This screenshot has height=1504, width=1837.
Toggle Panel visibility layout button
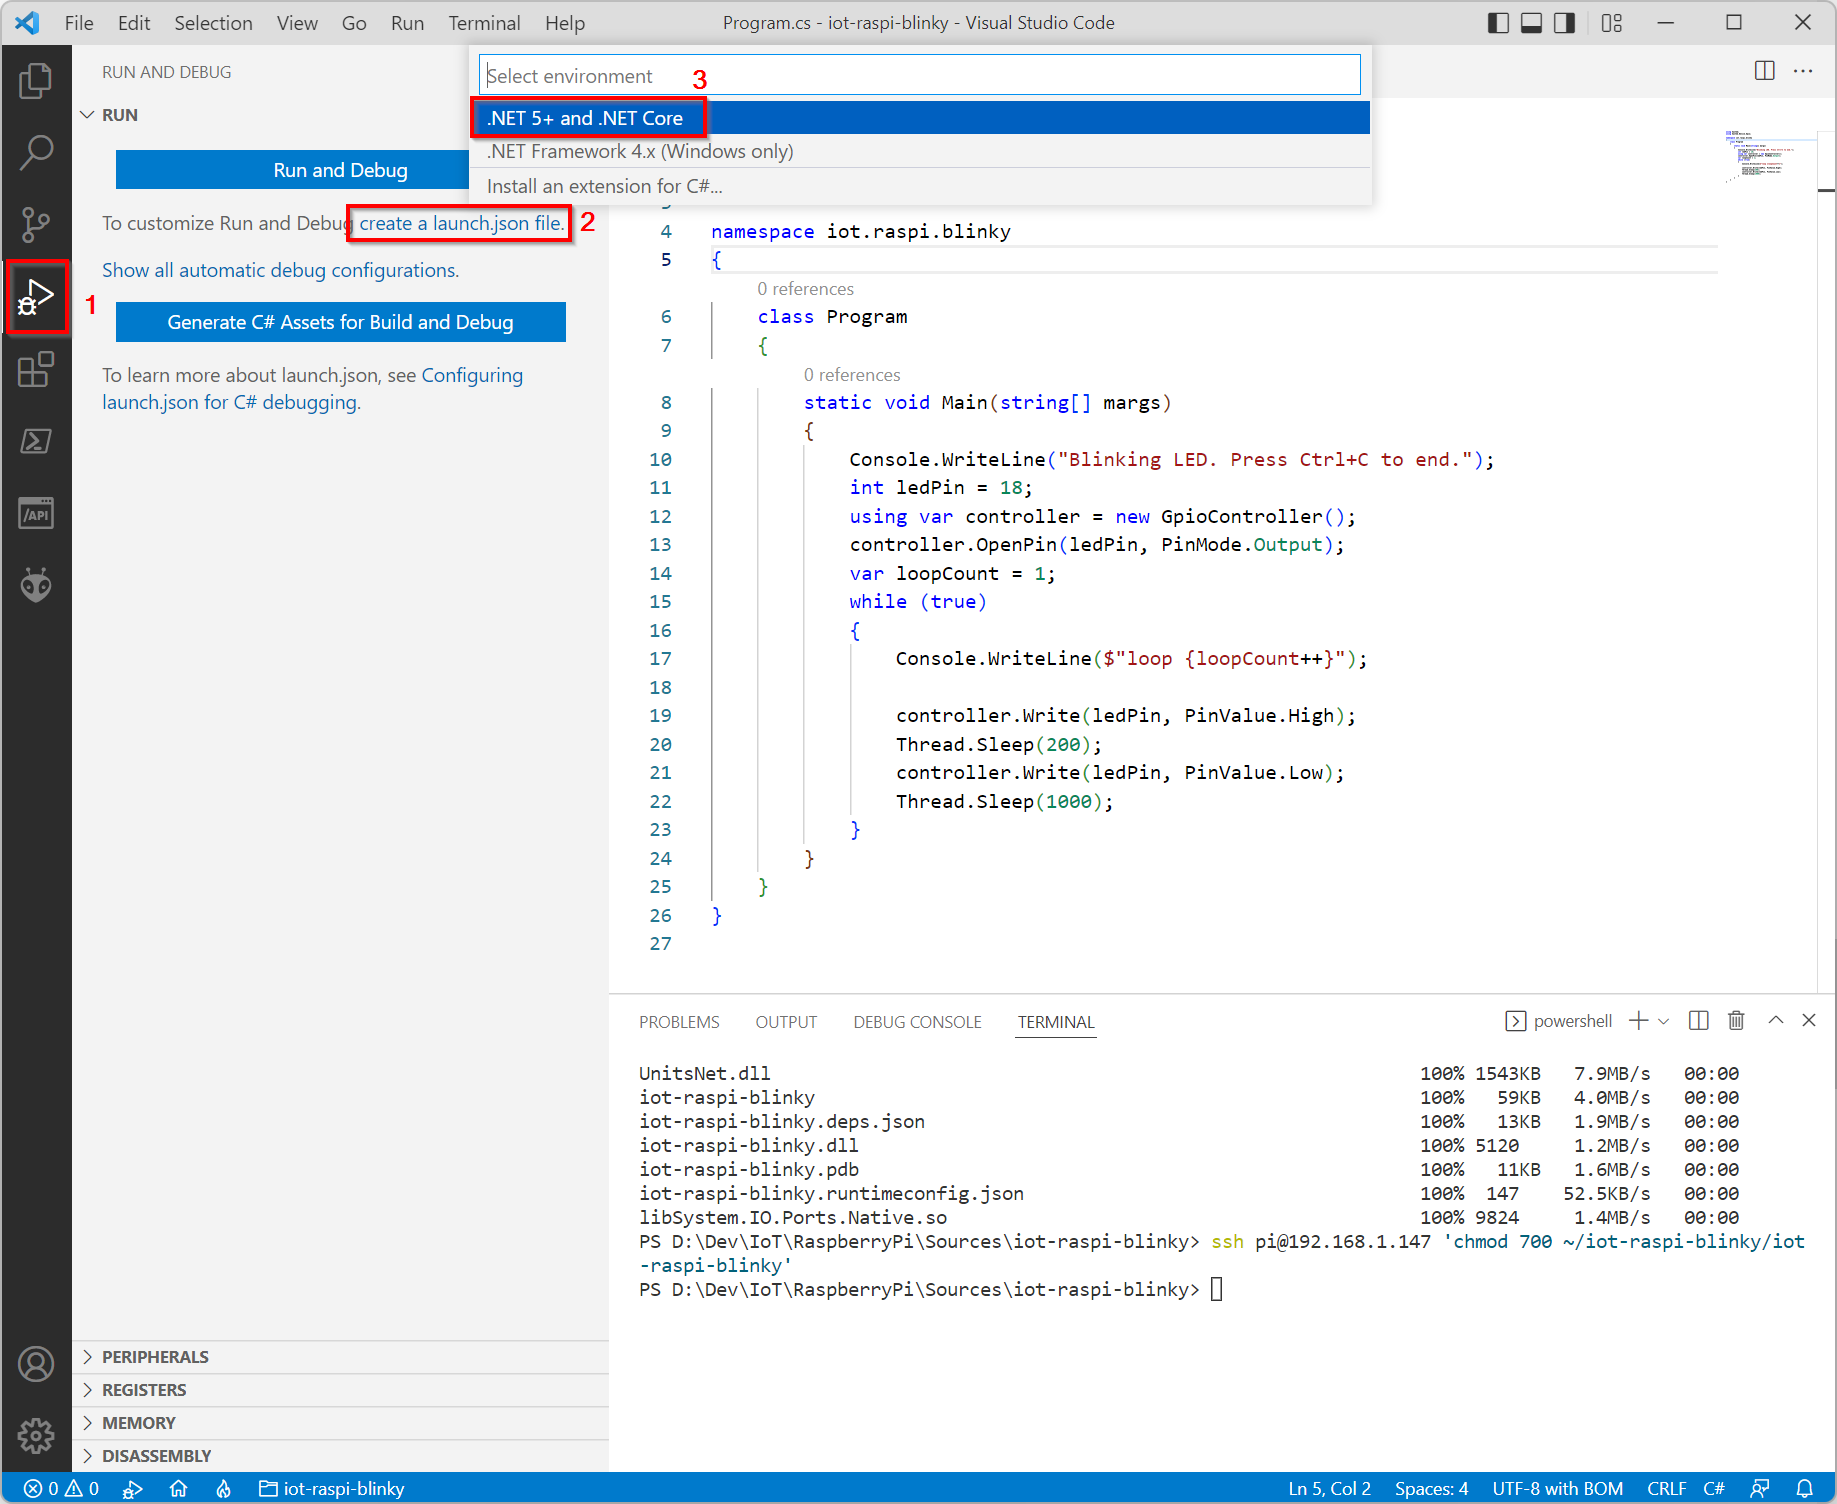click(x=1531, y=23)
